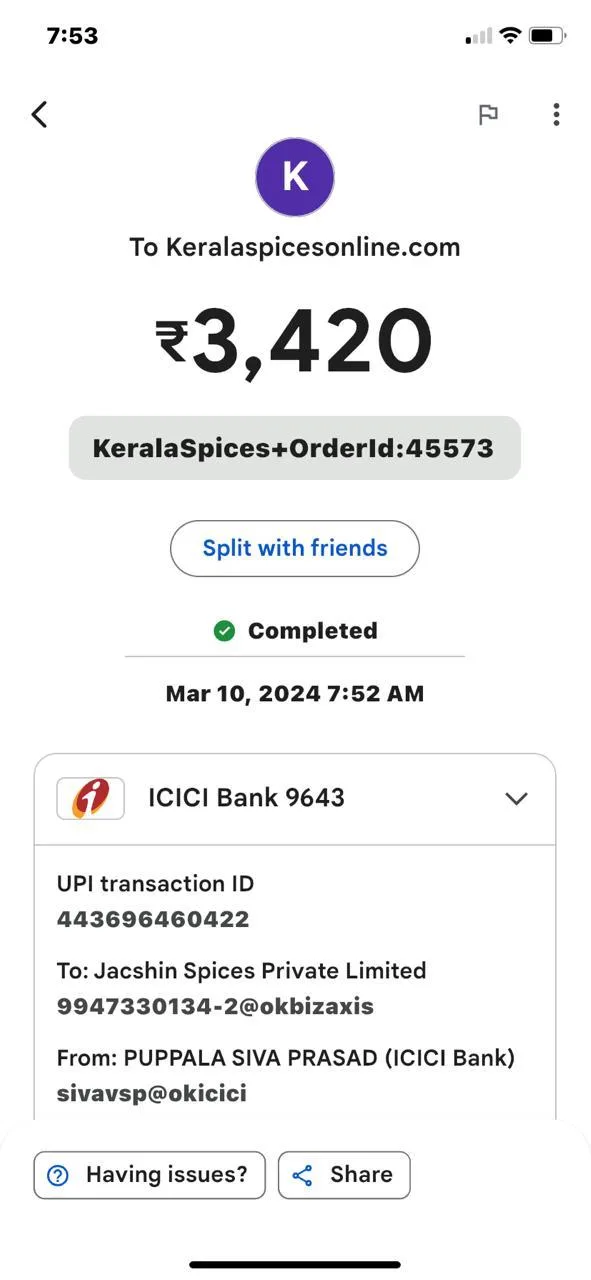Tap the KeralaSpices+OrderId:45573 note chip
591x1280 pixels.
[295, 448]
